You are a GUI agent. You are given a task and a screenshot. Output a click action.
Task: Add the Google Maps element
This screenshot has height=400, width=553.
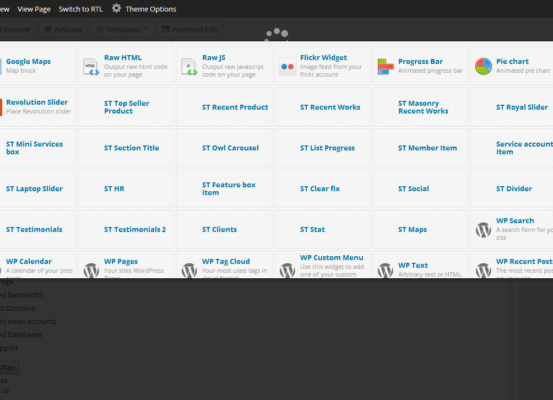tap(38, 66)
